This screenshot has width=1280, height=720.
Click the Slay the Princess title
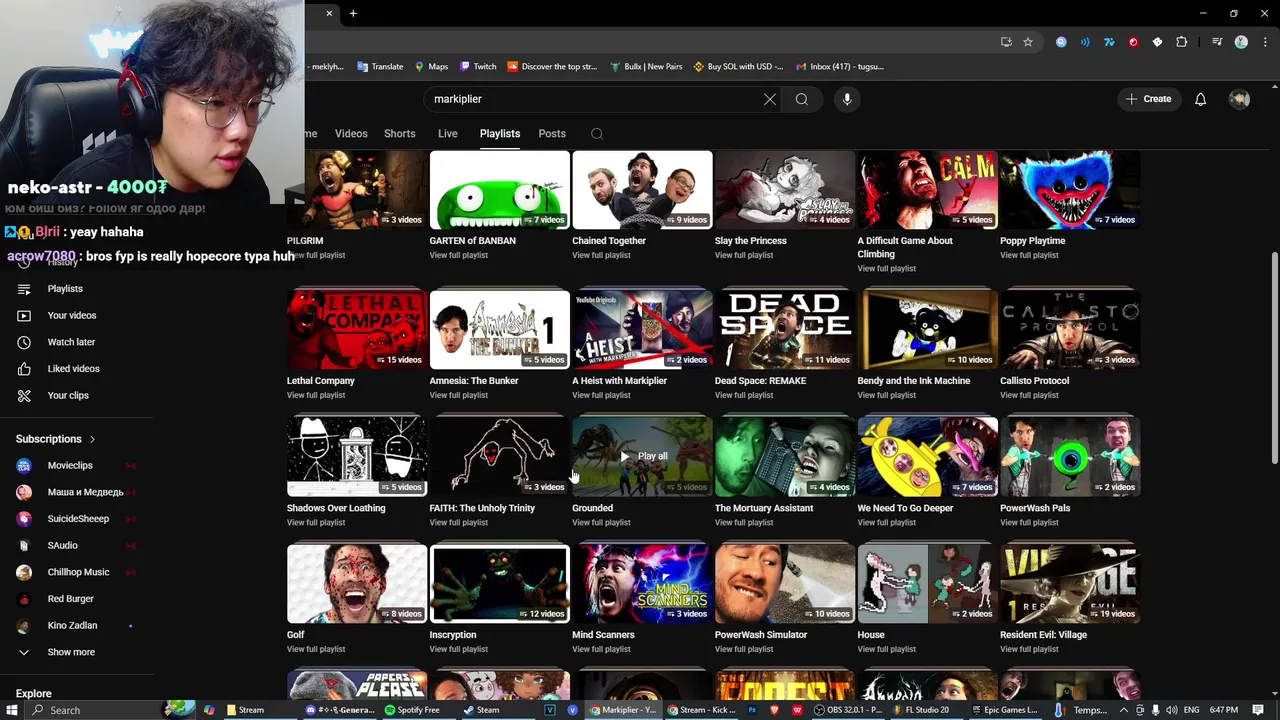[751, 241]
